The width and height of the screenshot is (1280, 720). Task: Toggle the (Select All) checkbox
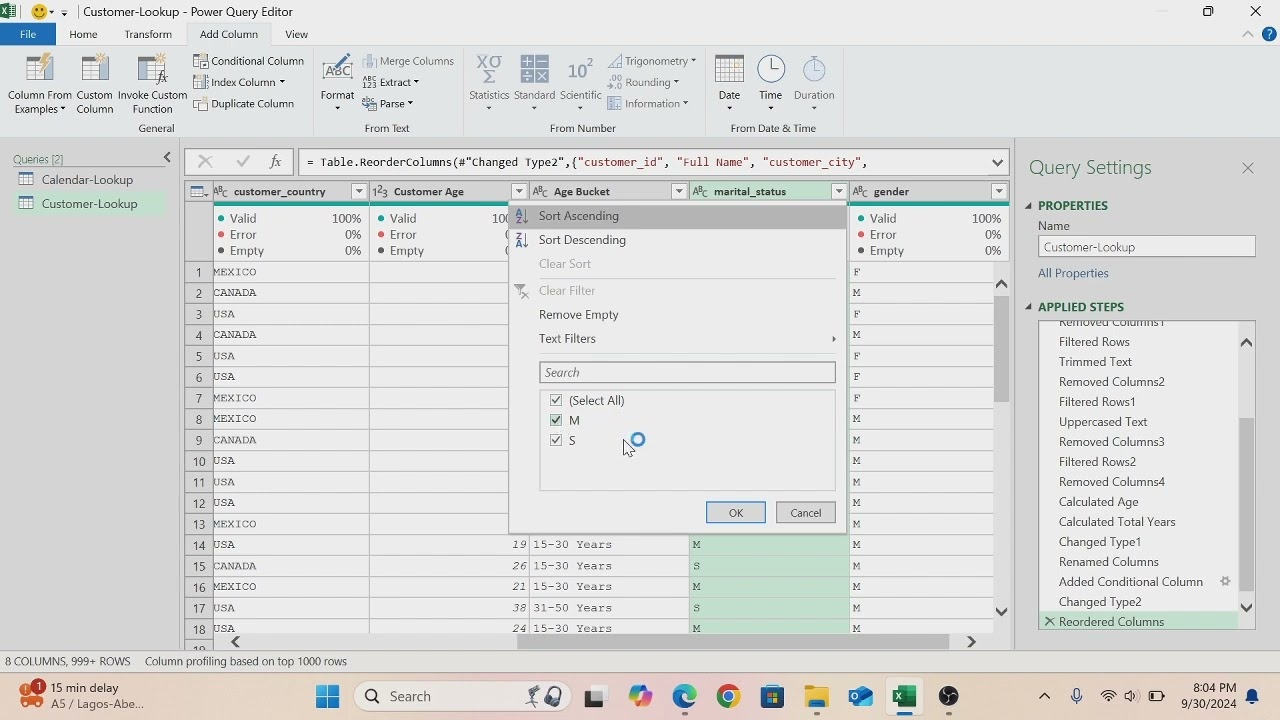(x=556, y=400)
